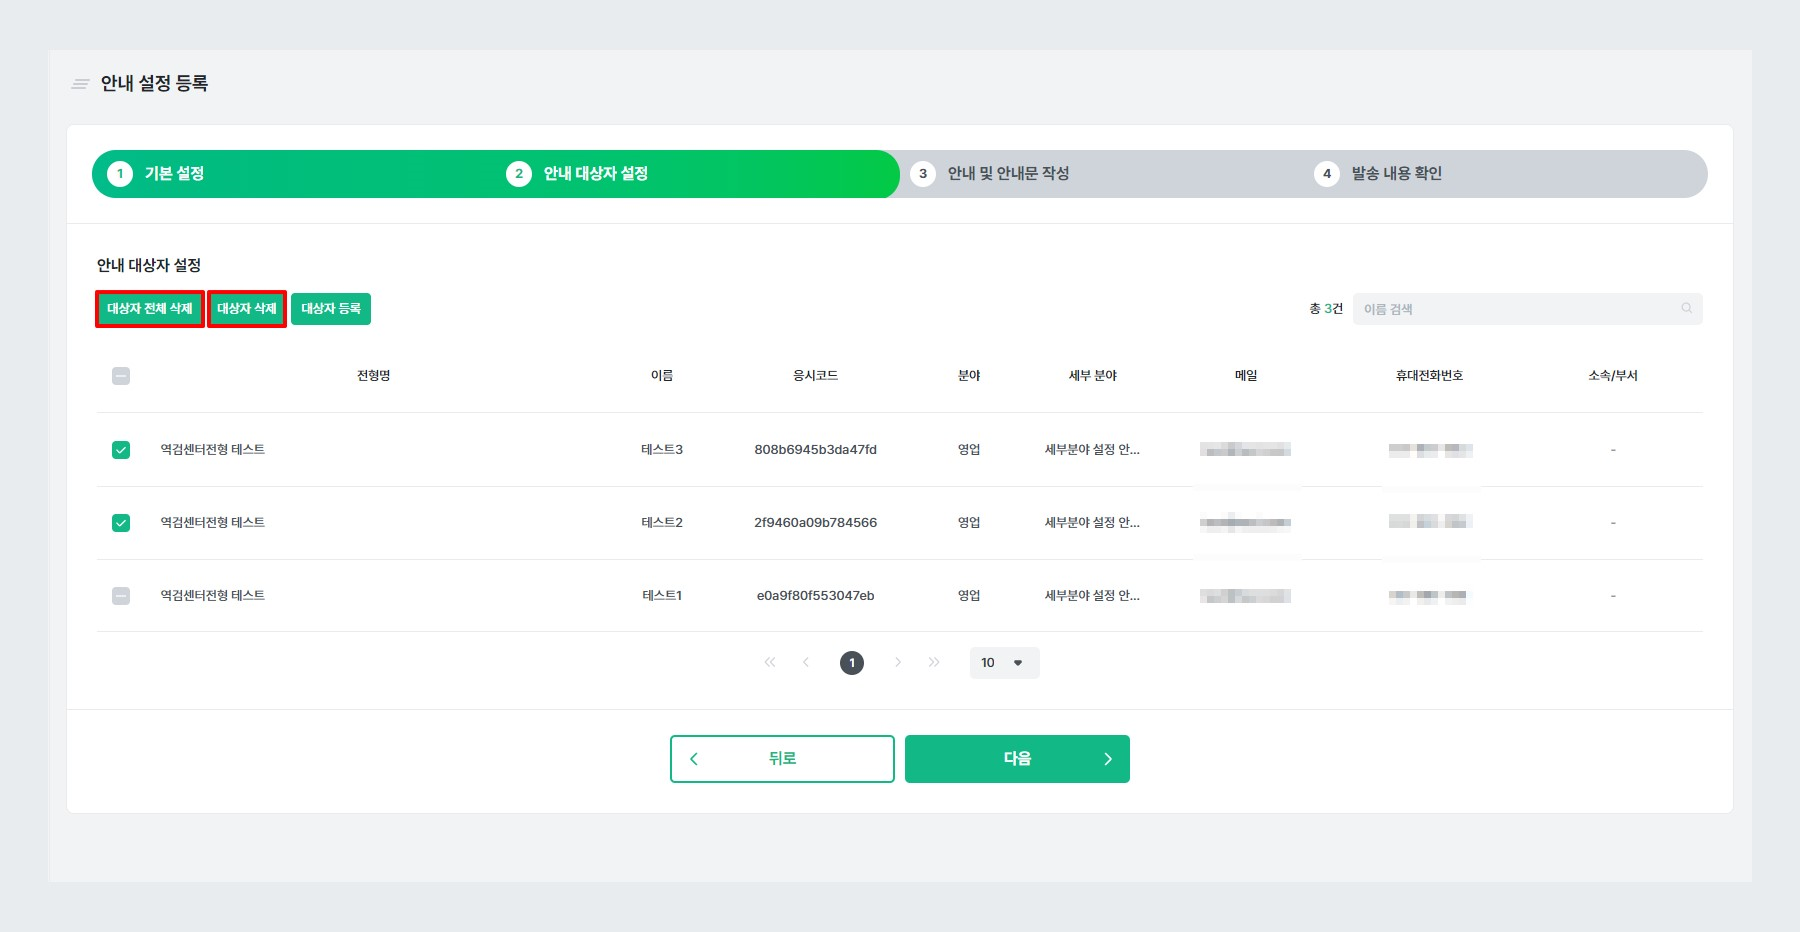The width and height of the screenshot is (1800, 932).
Task: Check the 테스트1 row checkbox
Action: click(x=121, y=596)
